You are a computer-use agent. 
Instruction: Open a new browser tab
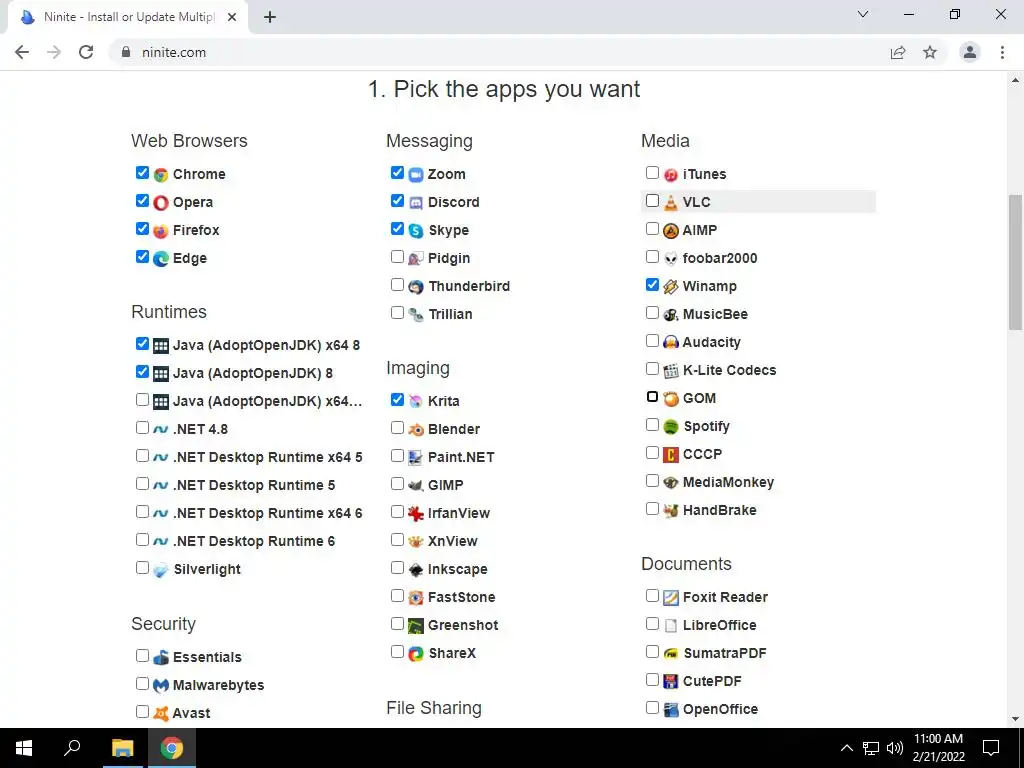(x=270, y=18)
